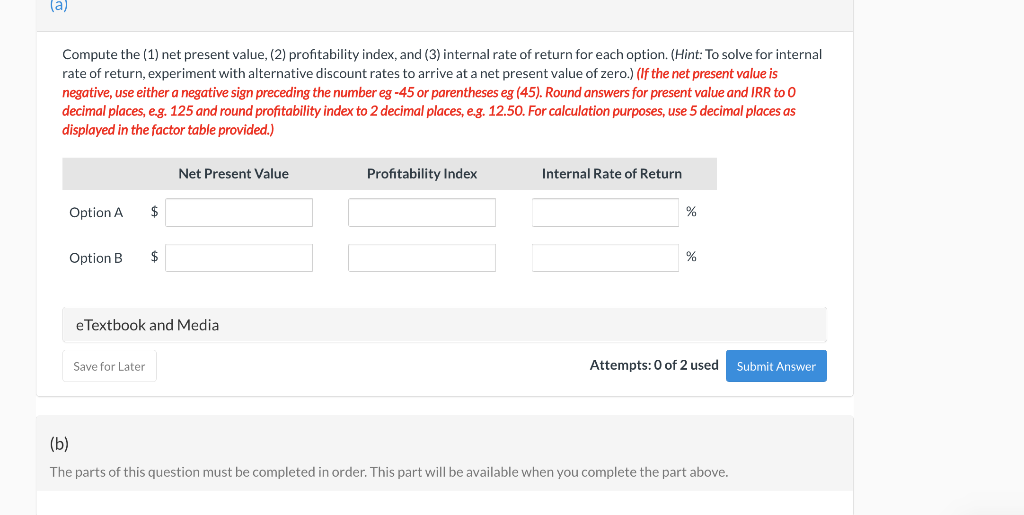The width and height of the screenshot is (1024, 515).
Task: Click Option B Internal Rate of Return input
Action: (x=605, y=258)
